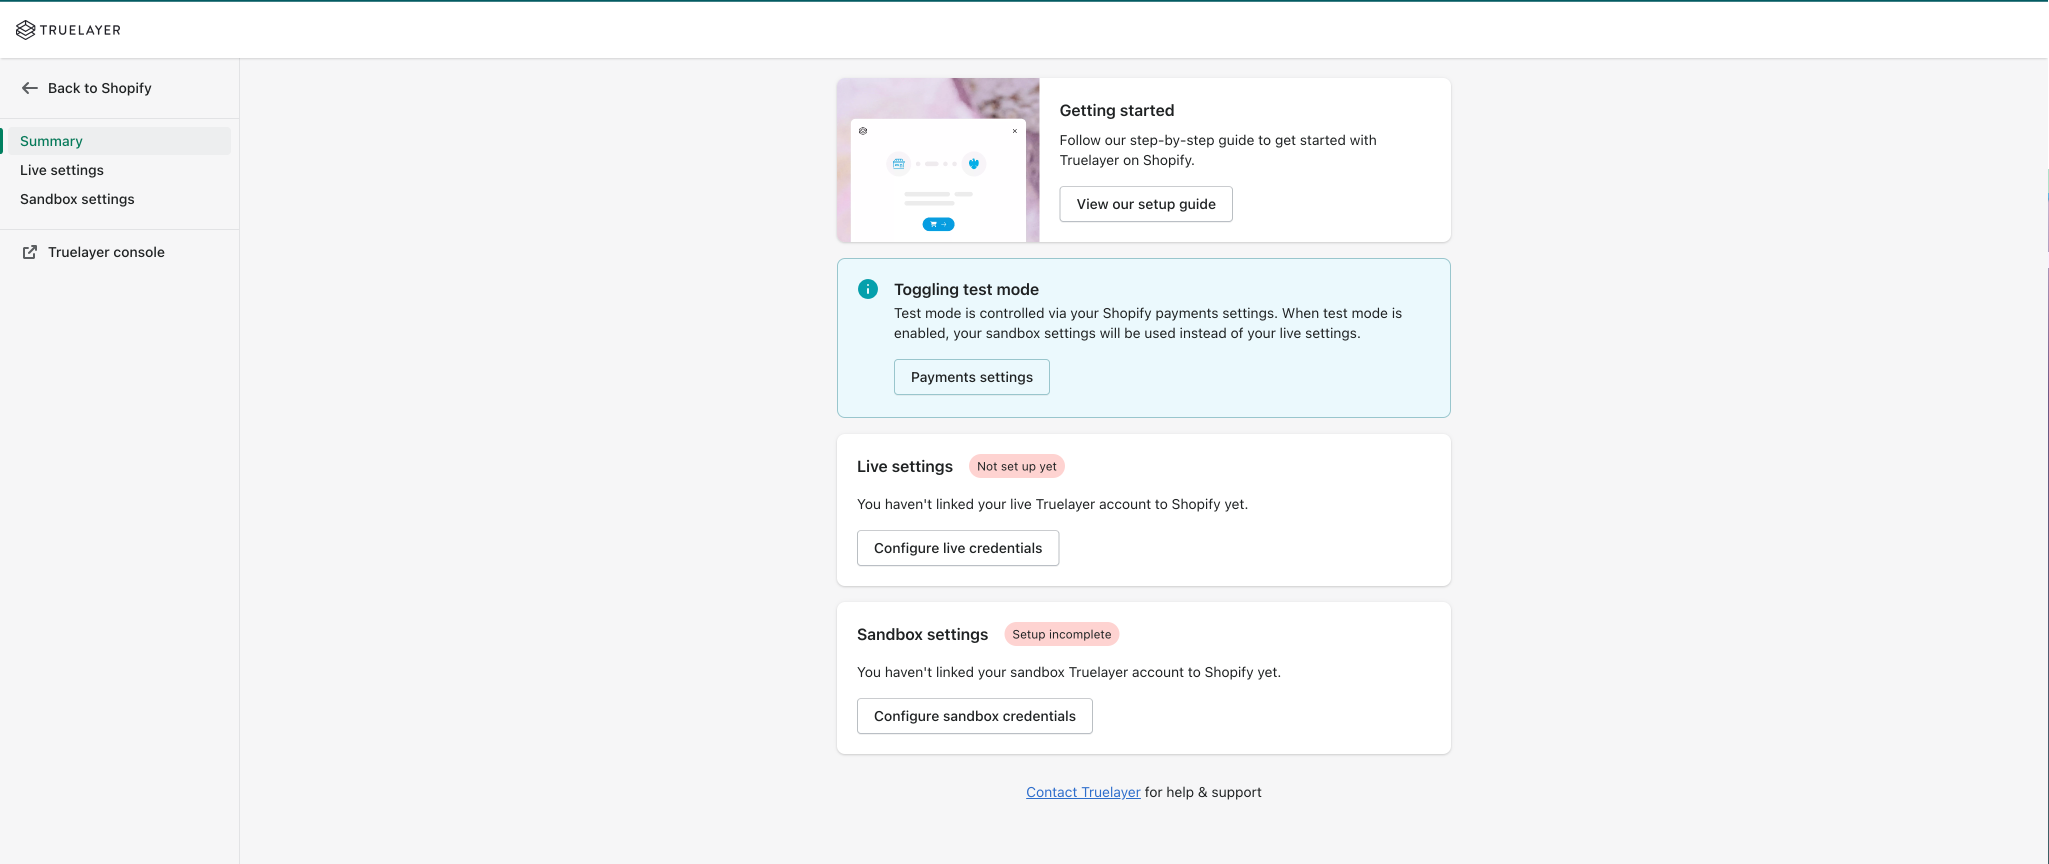Click text about unlinked sandbox Truelayer account
2049x864 pixels.
click(x=1069, y=672)
